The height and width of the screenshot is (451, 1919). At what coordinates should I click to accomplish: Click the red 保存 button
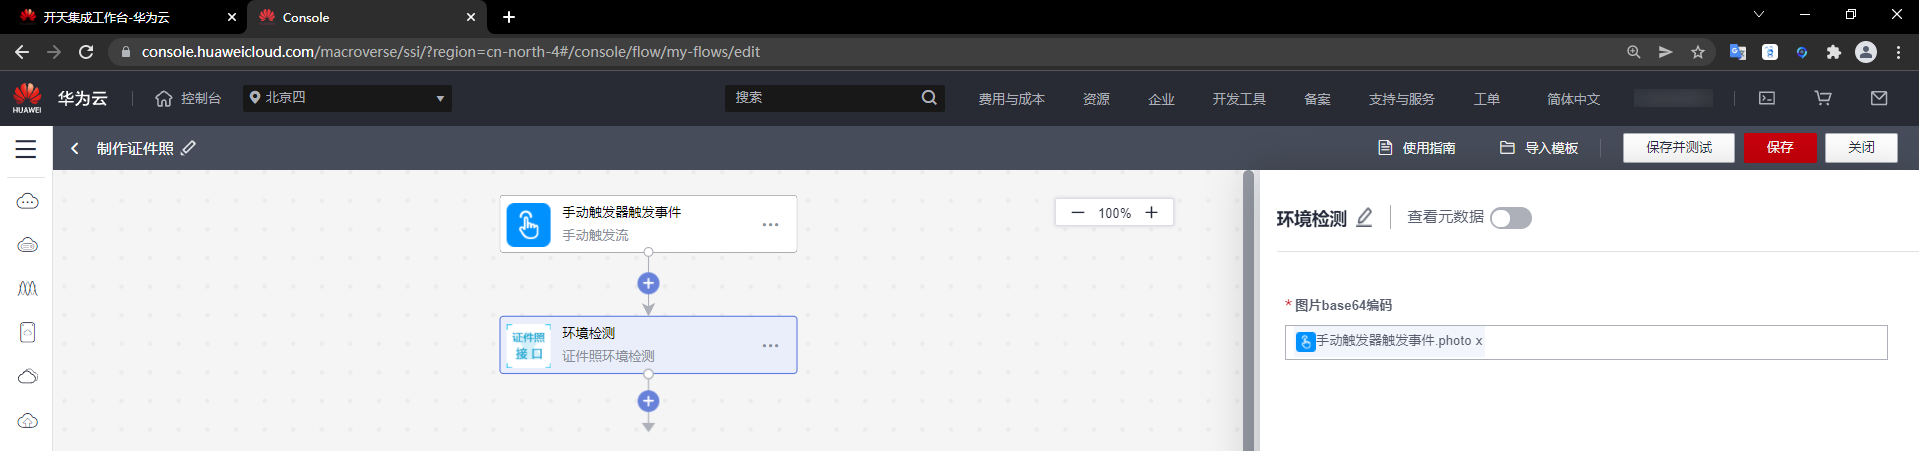1780,147
